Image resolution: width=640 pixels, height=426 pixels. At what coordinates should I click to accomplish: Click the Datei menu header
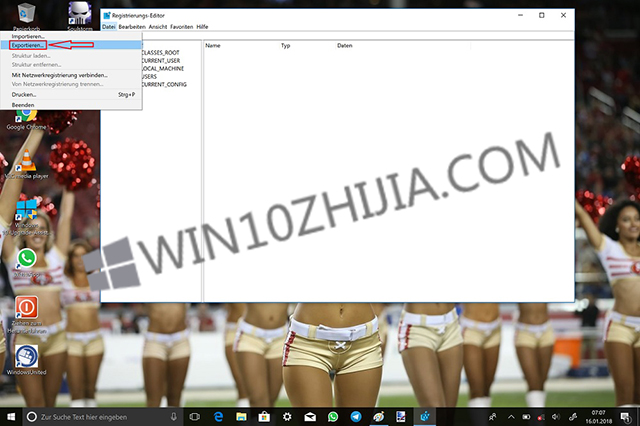point(109,27)
